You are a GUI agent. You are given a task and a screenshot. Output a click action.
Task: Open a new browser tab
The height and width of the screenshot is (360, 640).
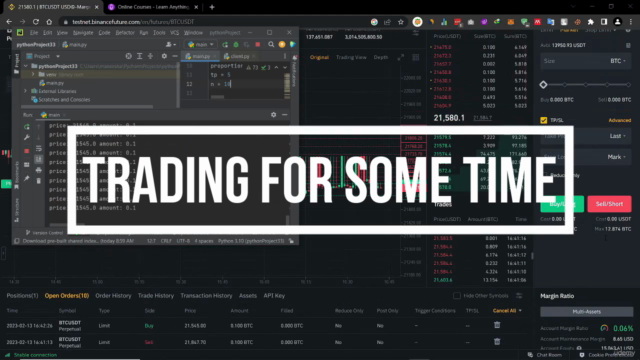(212, 7)
